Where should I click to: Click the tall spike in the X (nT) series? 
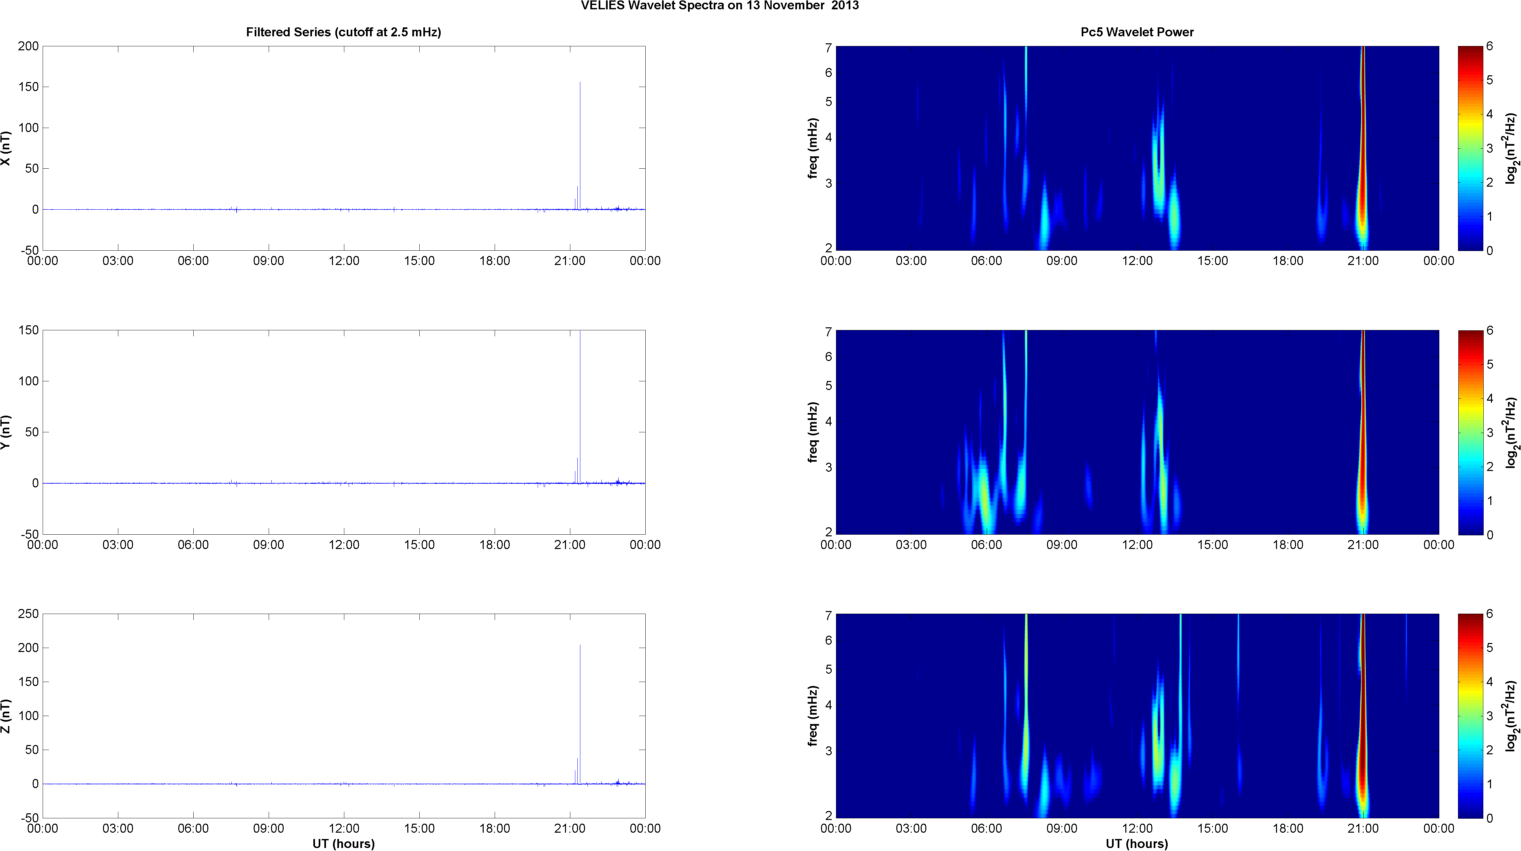pyautogui.click(x=580, y=145)
